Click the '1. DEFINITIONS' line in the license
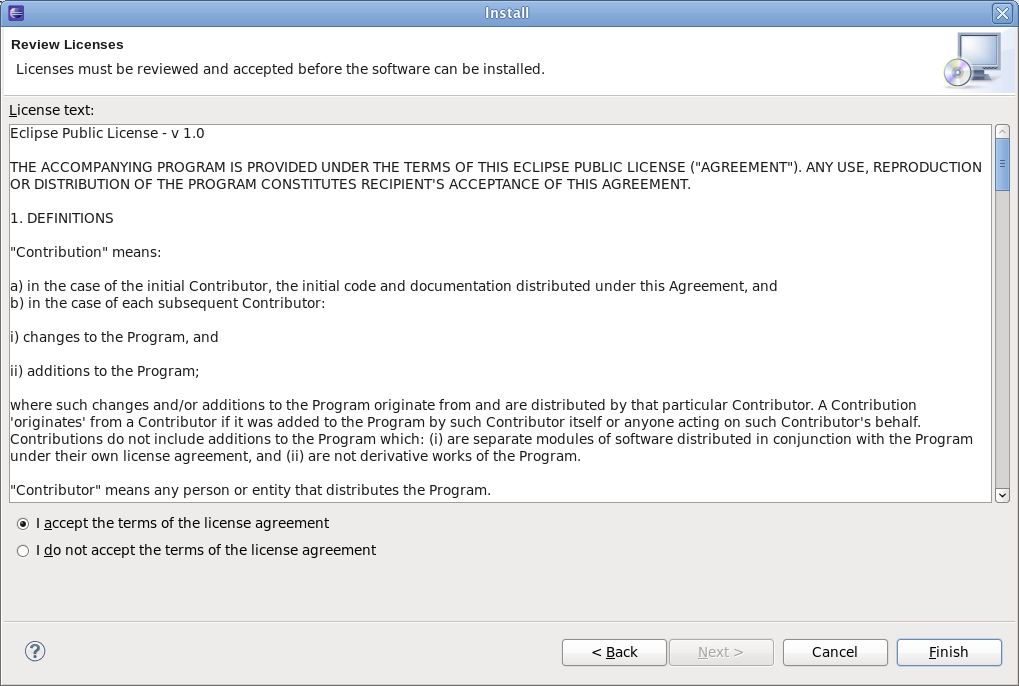Image resolution: width=1019 pixels, height=686 pixels. pos(62,218)
